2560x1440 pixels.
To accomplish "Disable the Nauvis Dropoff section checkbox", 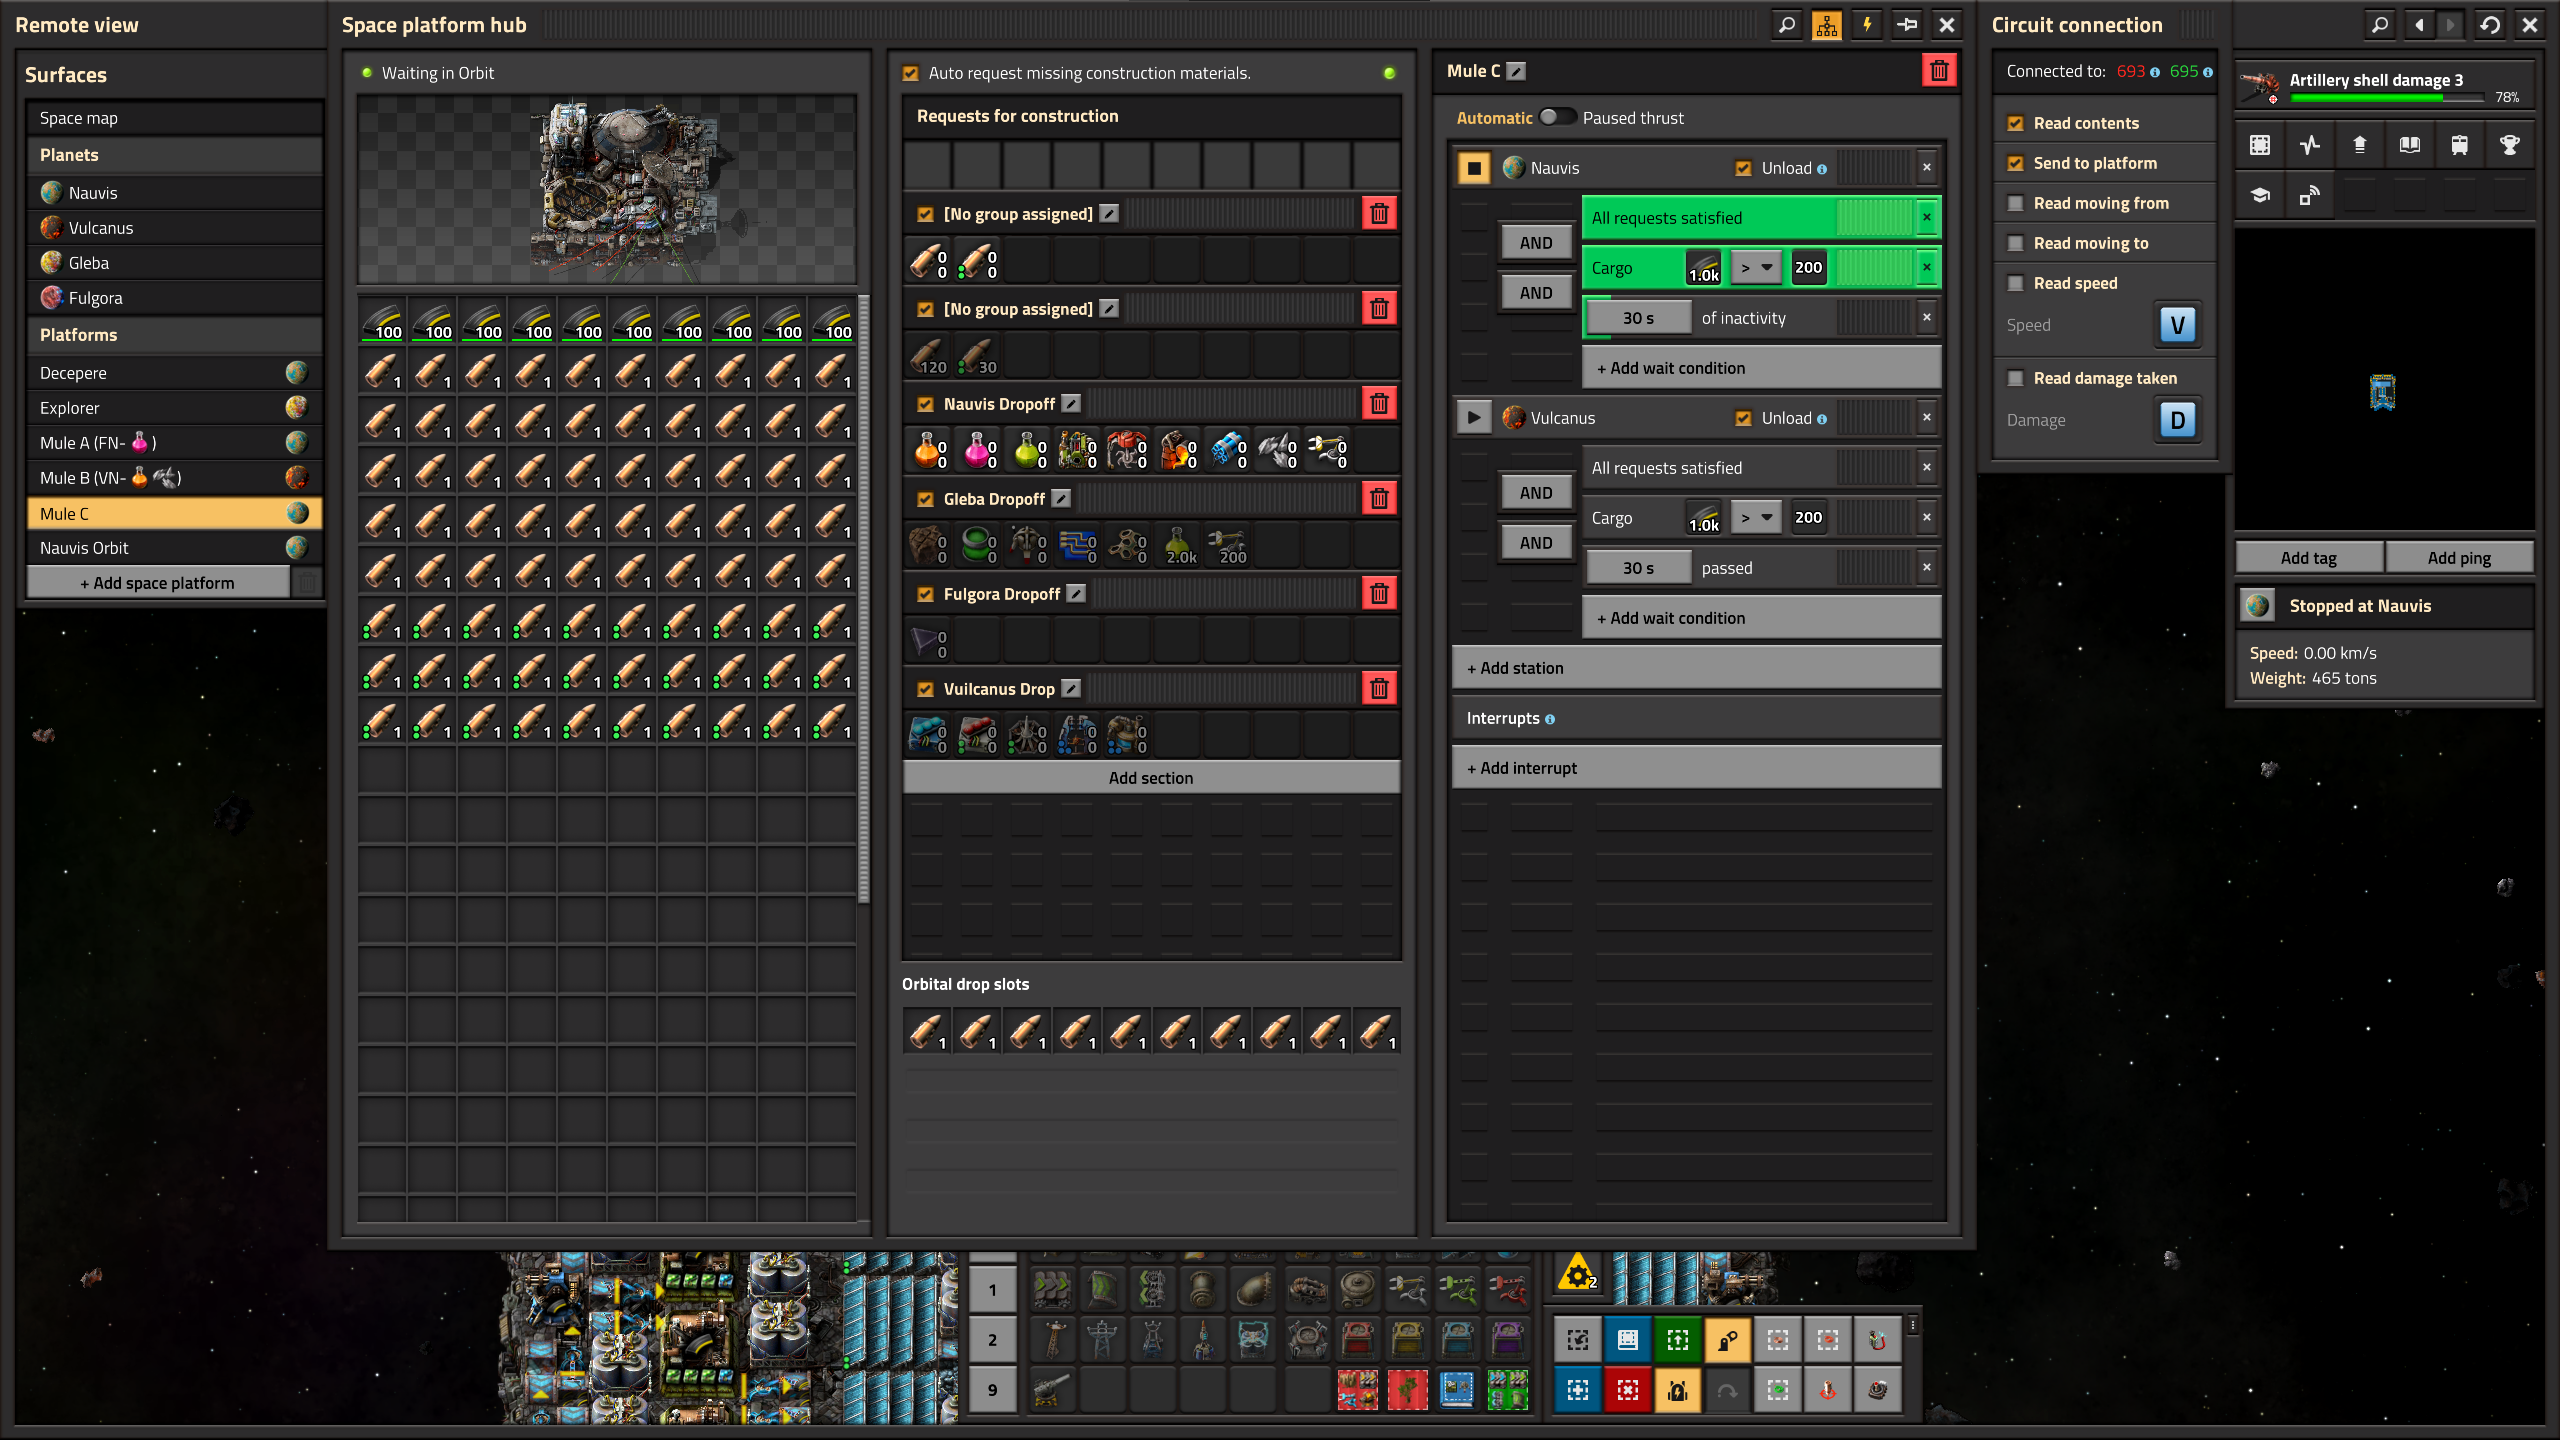I will pyautogui.click(x=925, y=404).
